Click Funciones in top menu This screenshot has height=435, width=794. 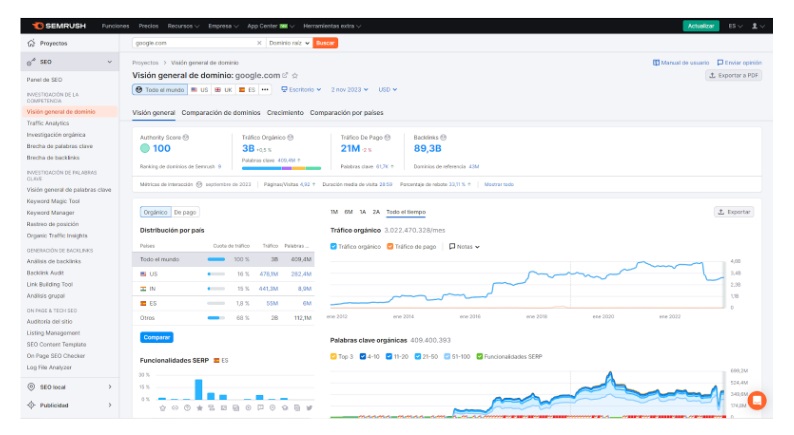click(x=115, y=26)
